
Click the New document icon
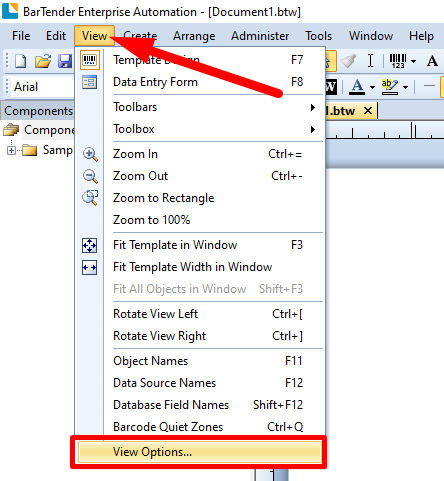[x=21, y=61]
